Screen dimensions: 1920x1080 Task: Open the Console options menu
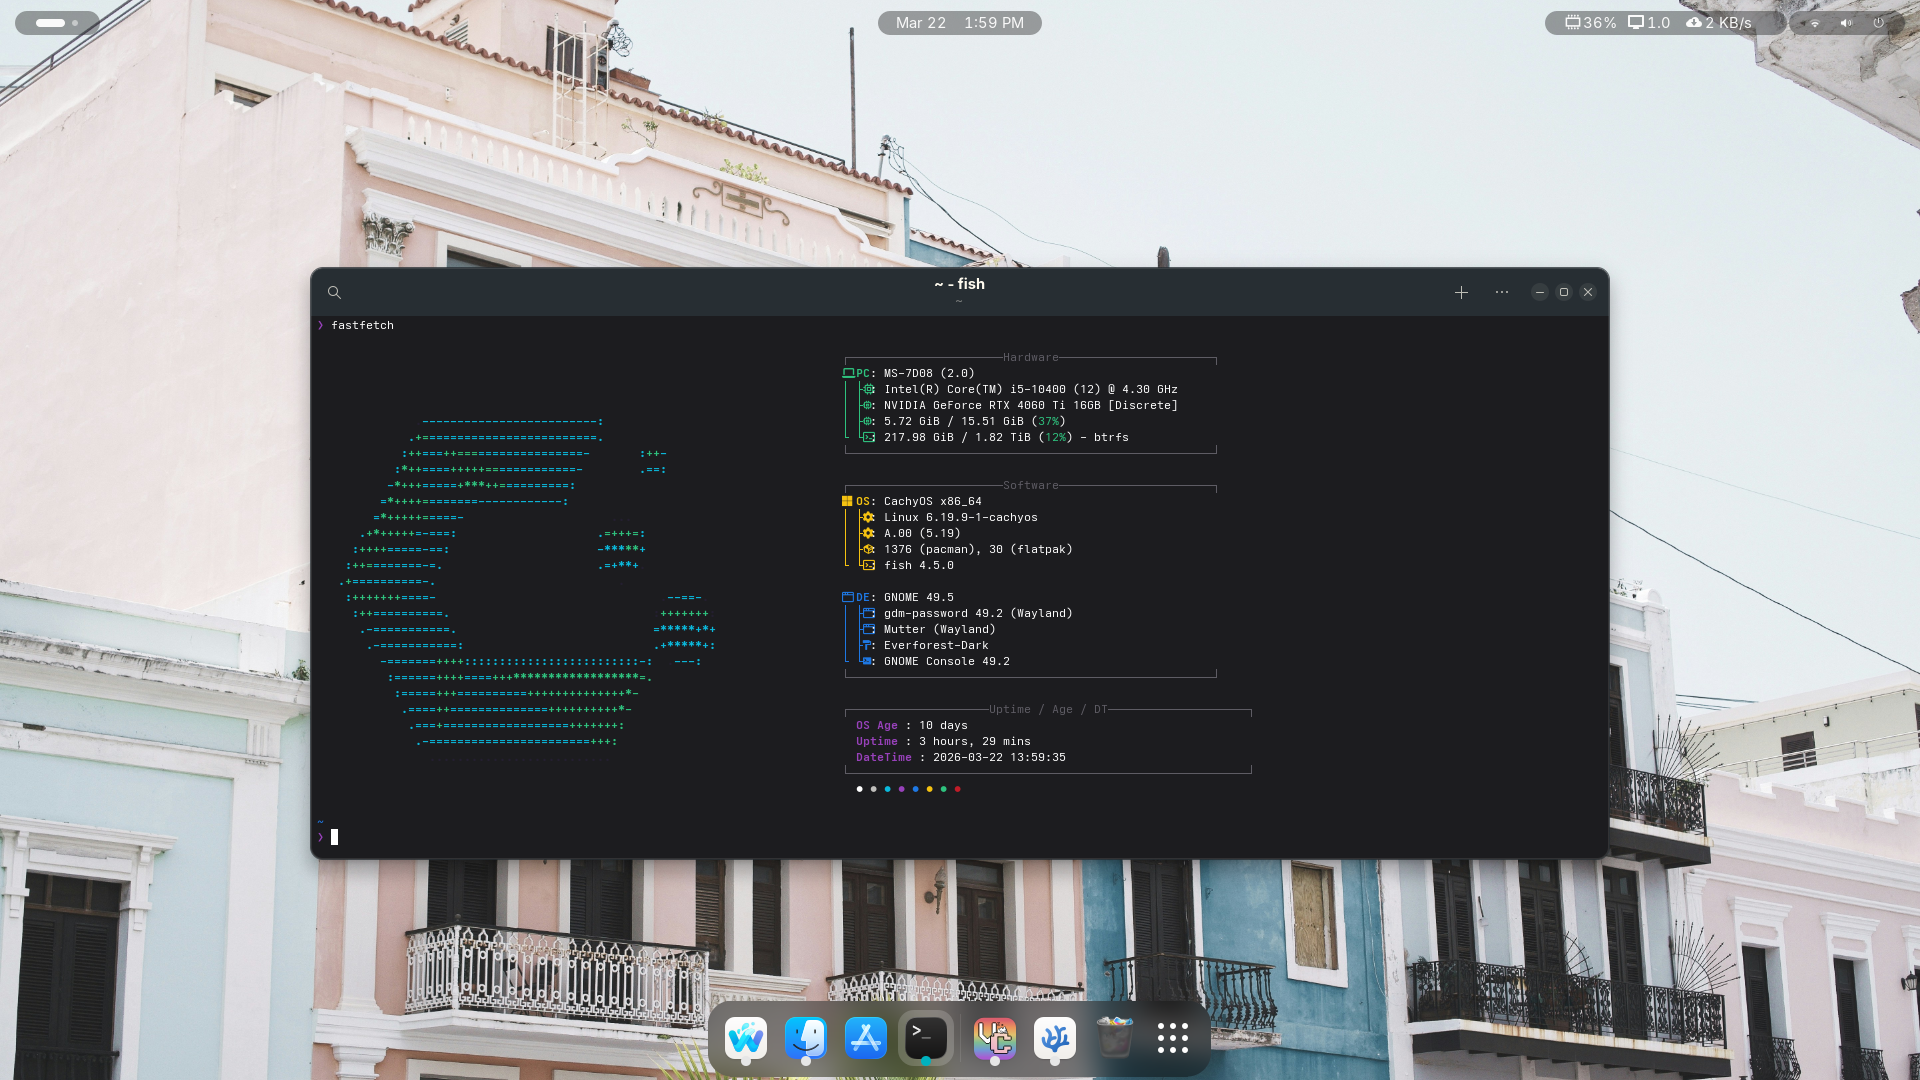click(x=1501, y=292)
